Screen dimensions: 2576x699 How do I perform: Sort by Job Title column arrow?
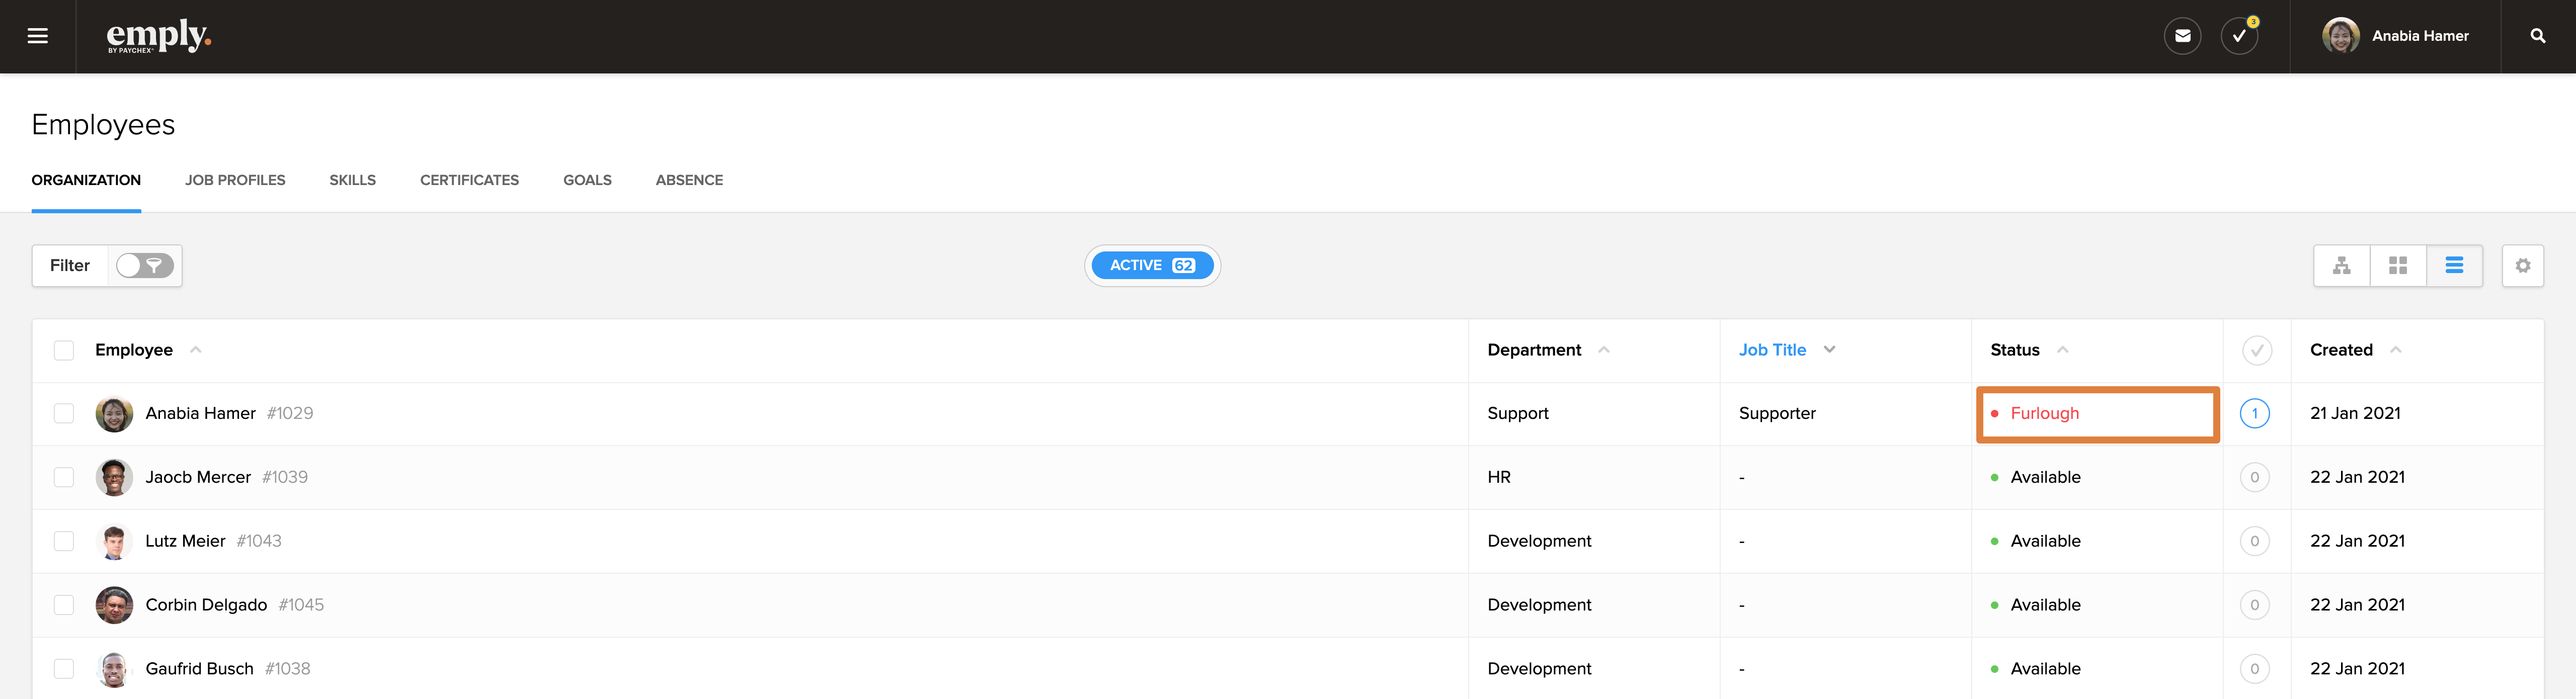[1829, 350]
